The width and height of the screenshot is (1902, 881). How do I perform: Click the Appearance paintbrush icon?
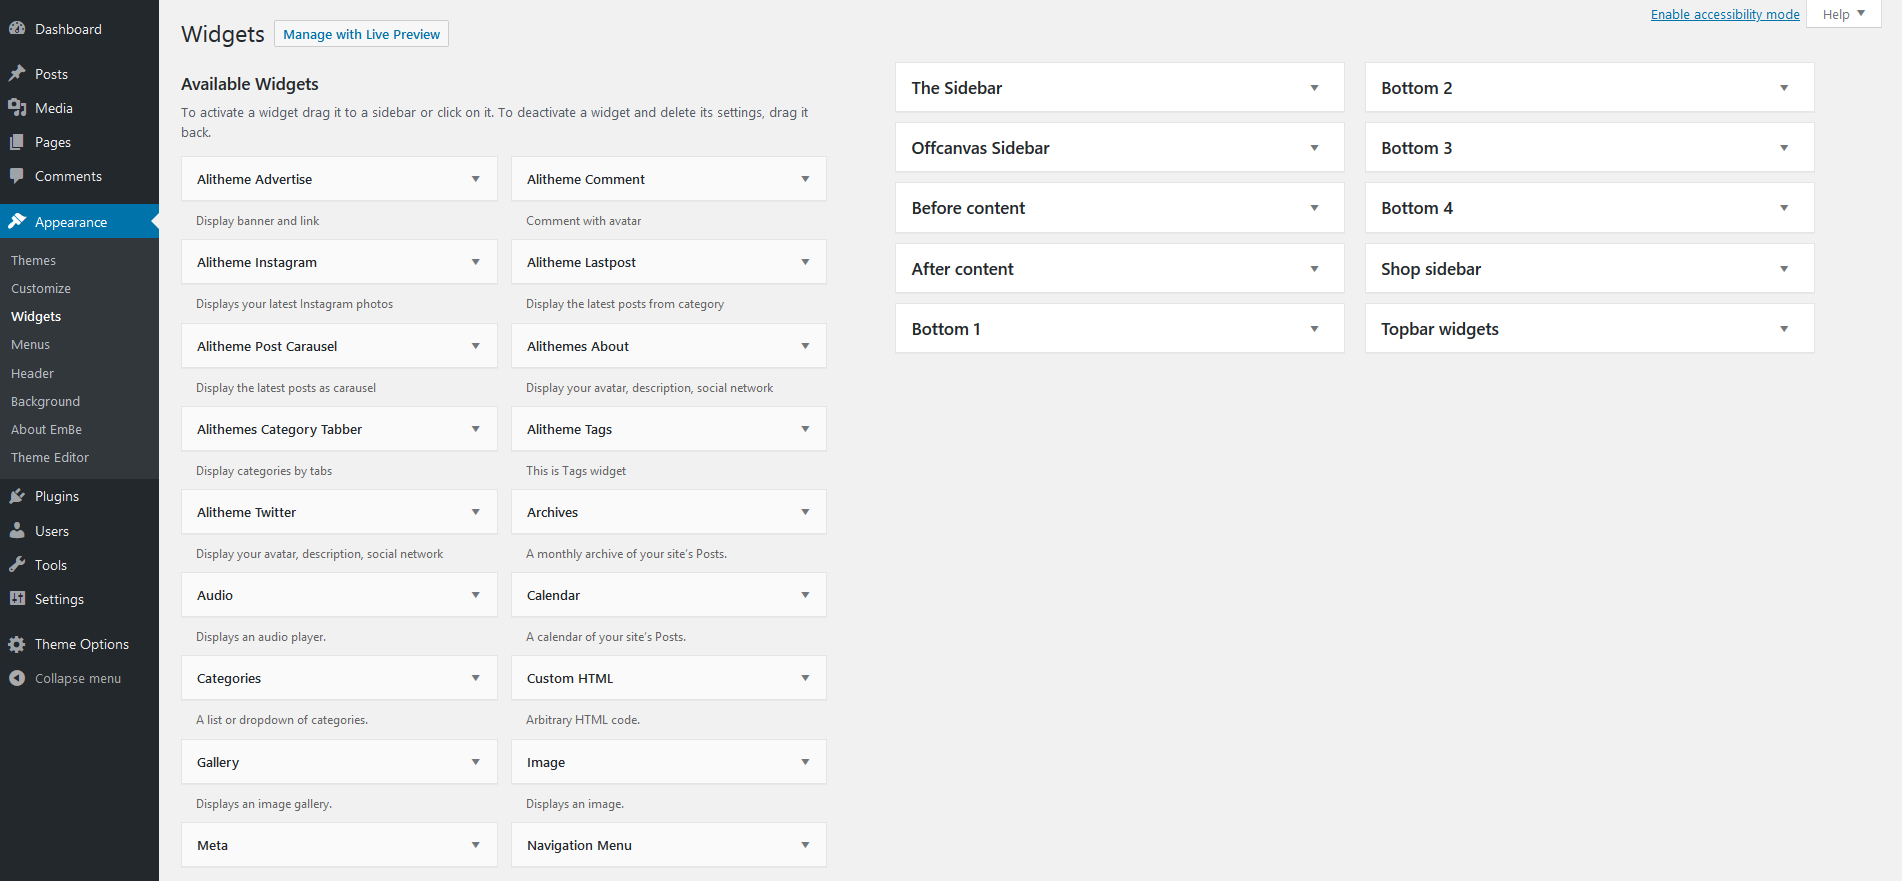pyautogui.click(x=17, y=221)
